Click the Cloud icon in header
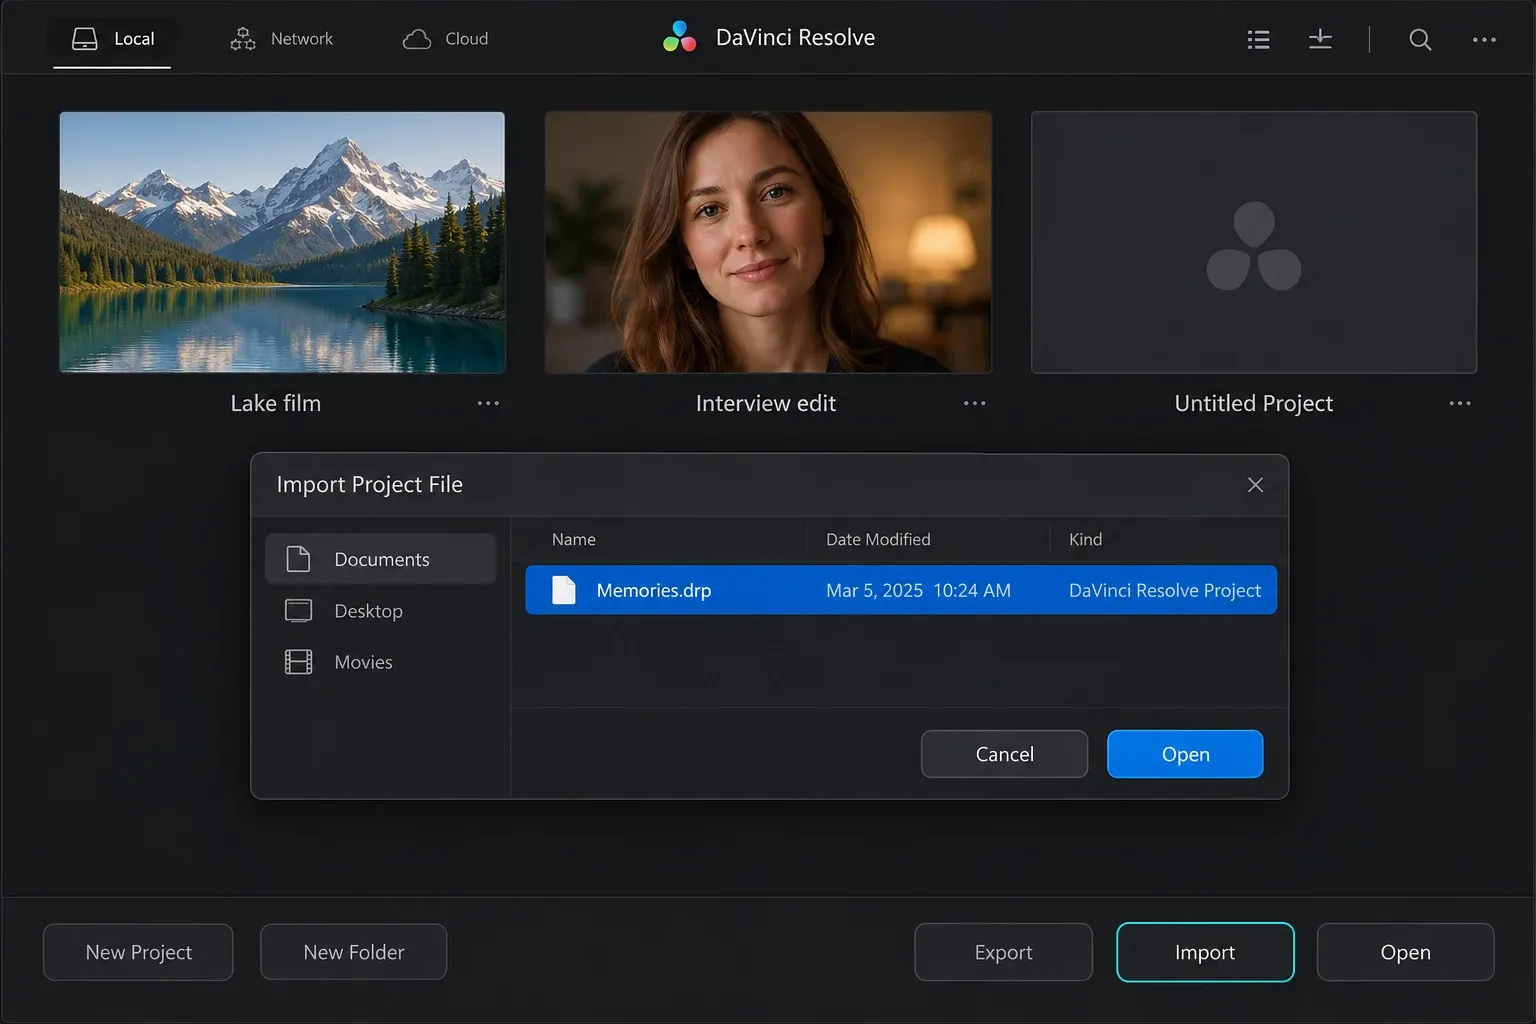 pyautogui.click(x=417, y=39)
